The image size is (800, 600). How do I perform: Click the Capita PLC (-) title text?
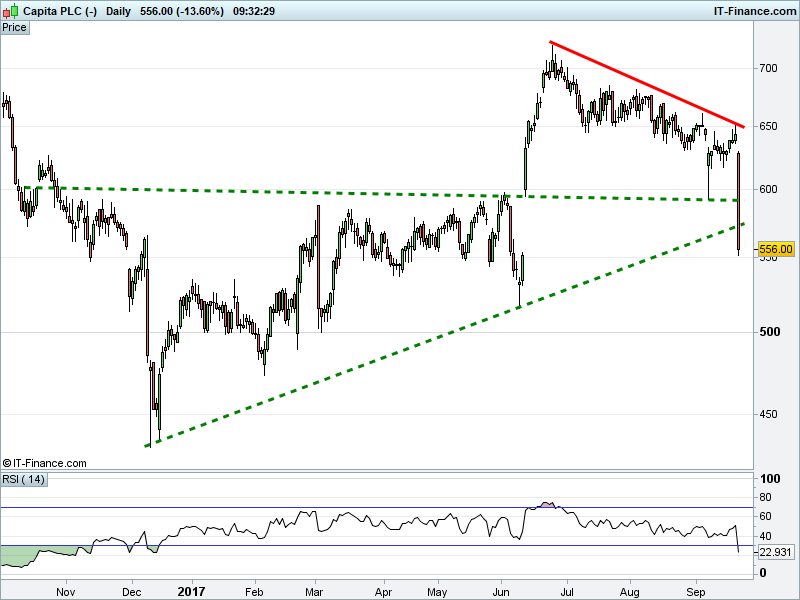point(60,11)
